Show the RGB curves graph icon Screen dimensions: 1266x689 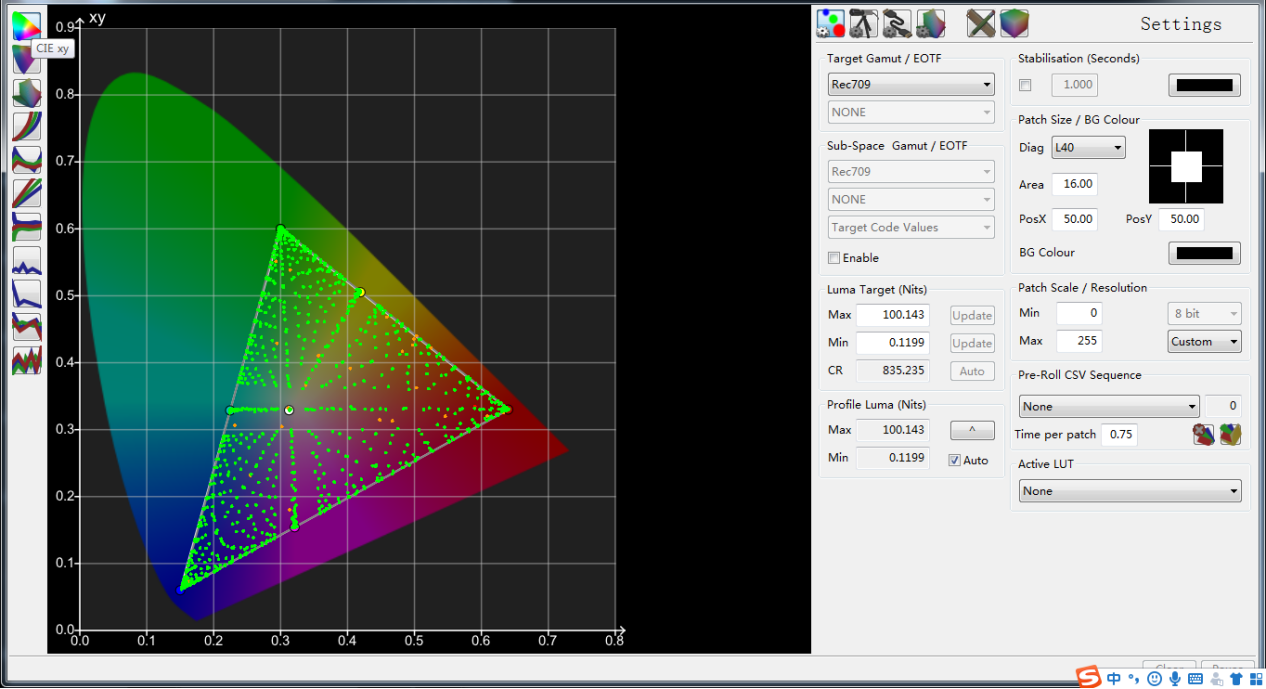(x=27, y=125)
